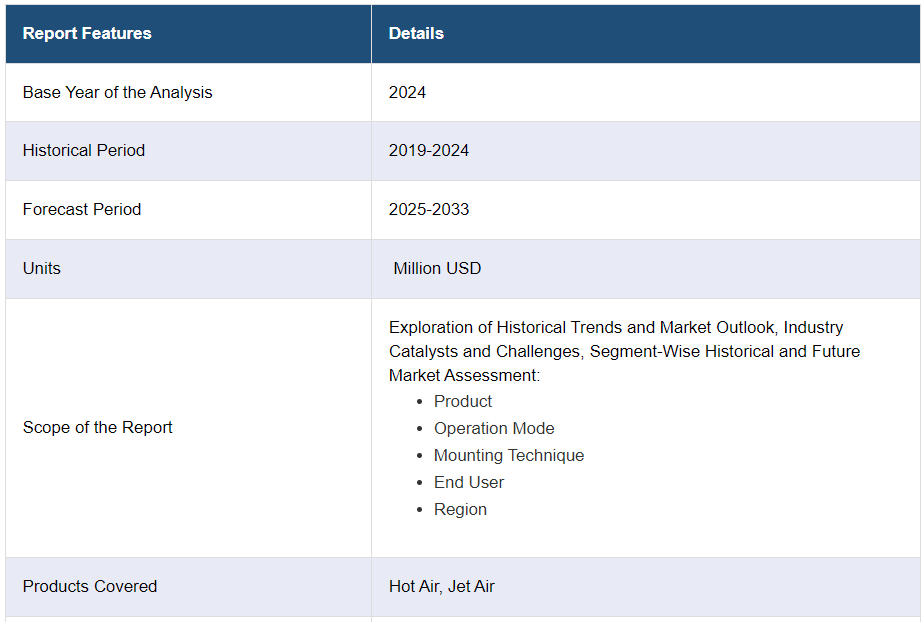
Task: Select the Forecast Period row label
Action: pyautogui.click(x=82, y=209)
